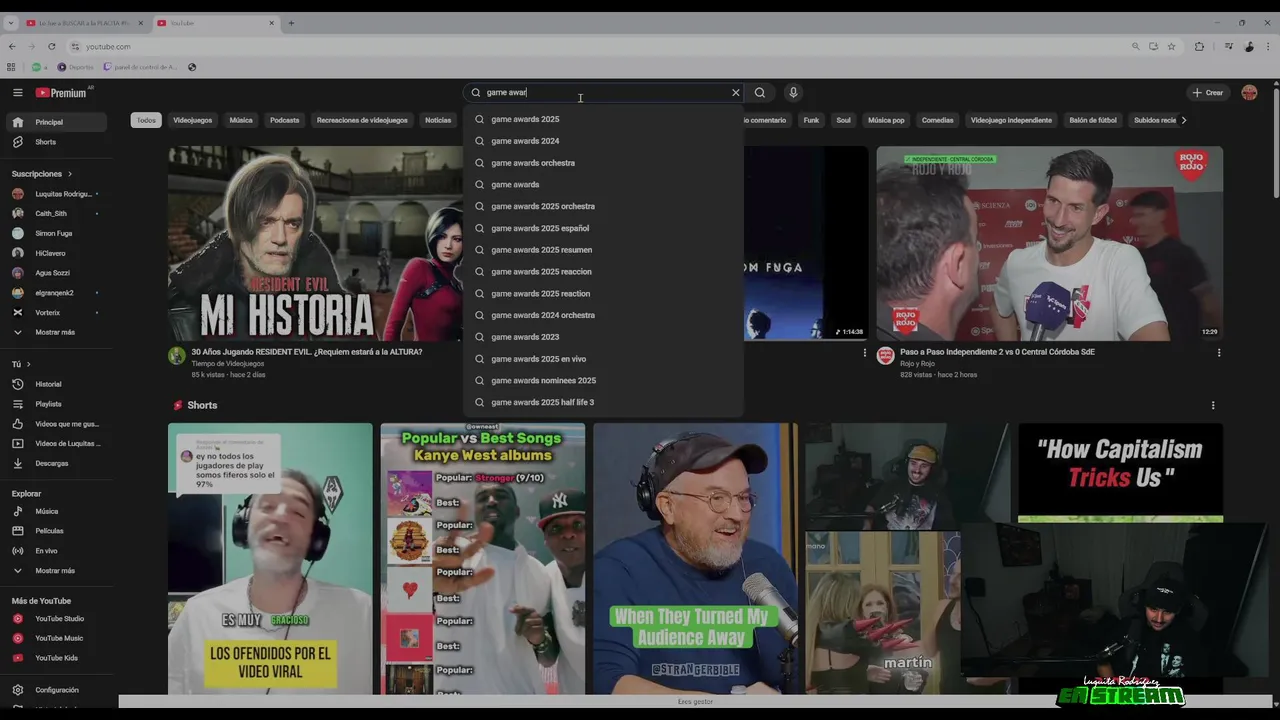
Task: Select "game awards 2025 half life 3"
Action: click(x=603, y=402)
